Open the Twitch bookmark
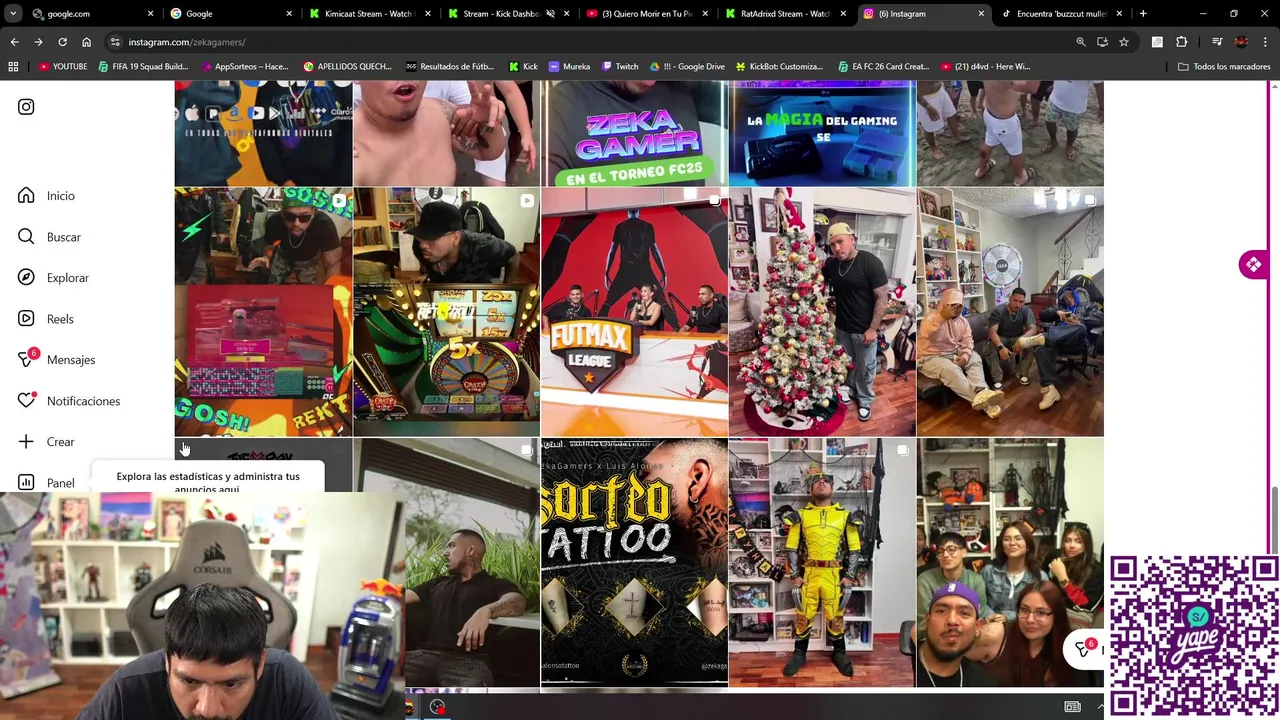 619,67
